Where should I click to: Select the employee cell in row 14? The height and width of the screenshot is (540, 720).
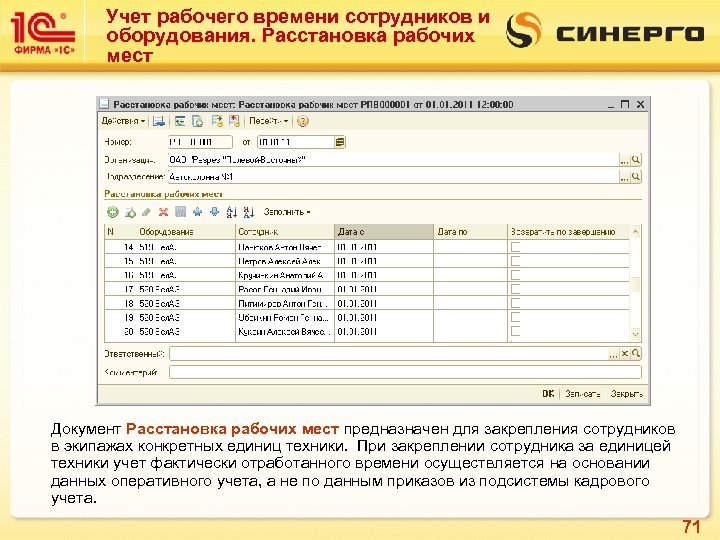pos(285,247)
